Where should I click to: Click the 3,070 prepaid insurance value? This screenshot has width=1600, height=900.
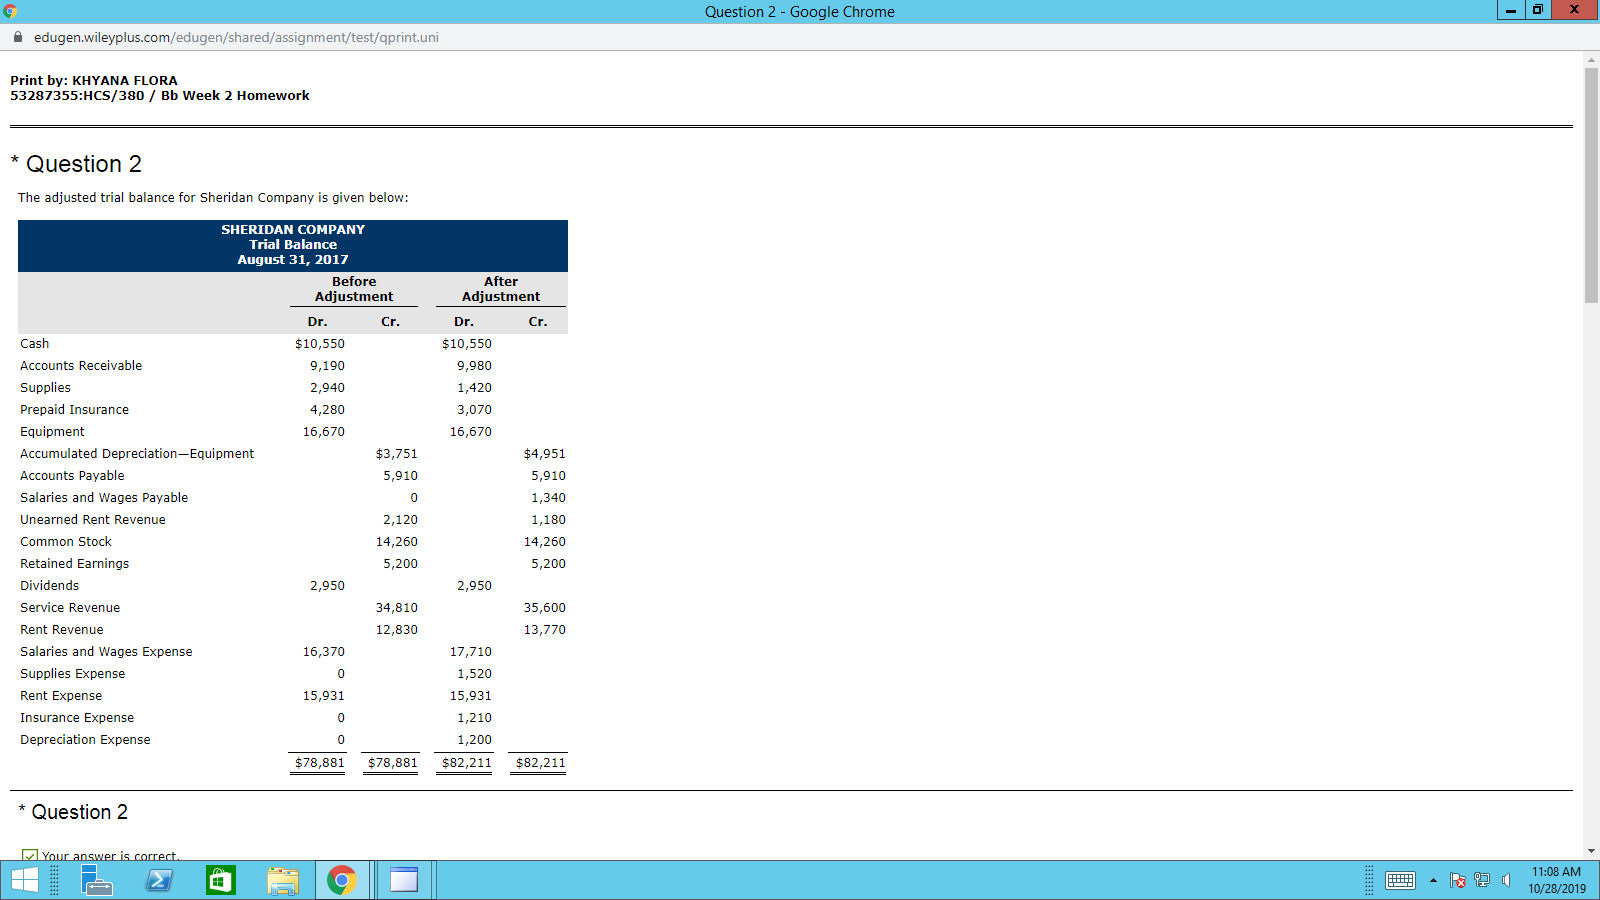(475, 410)
